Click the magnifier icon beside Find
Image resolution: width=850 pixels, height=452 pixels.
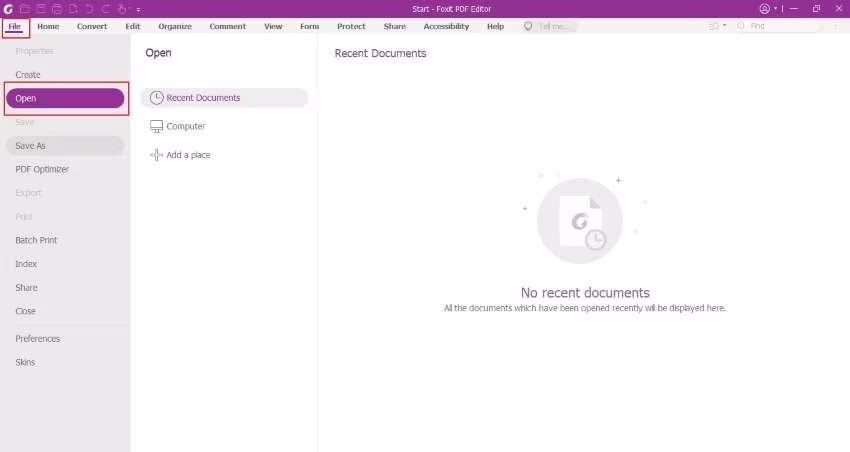[741, 26]
